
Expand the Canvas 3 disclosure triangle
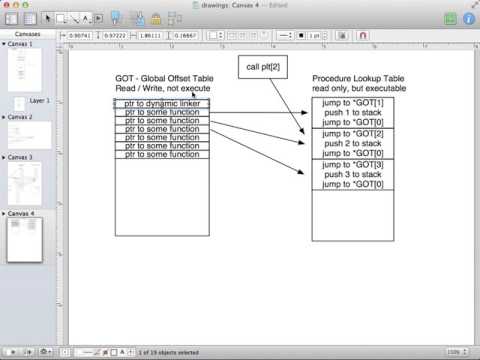pyautogui.click(x=4, y=157)
